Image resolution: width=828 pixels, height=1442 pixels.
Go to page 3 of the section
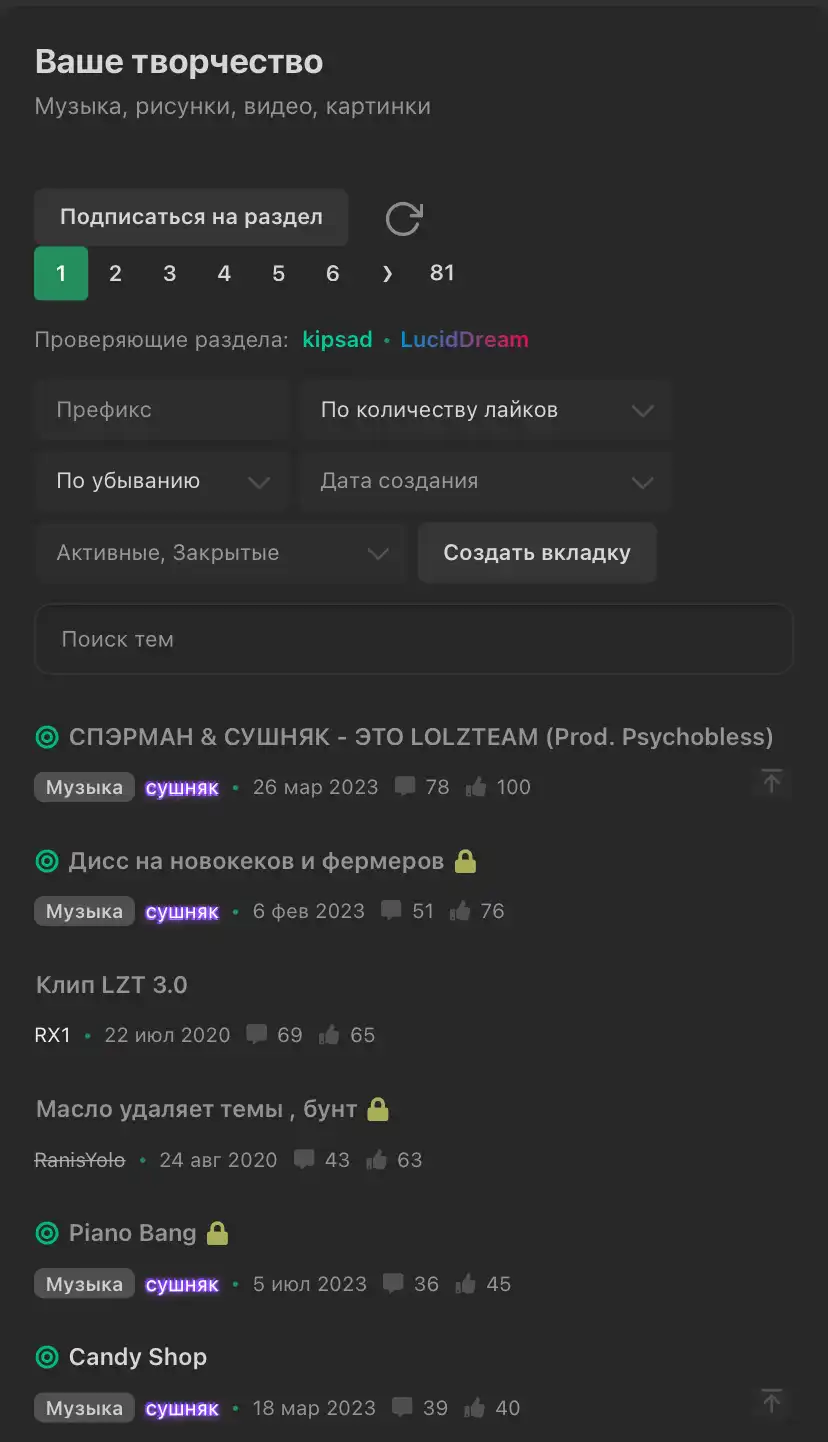click(x=170, y=274)
